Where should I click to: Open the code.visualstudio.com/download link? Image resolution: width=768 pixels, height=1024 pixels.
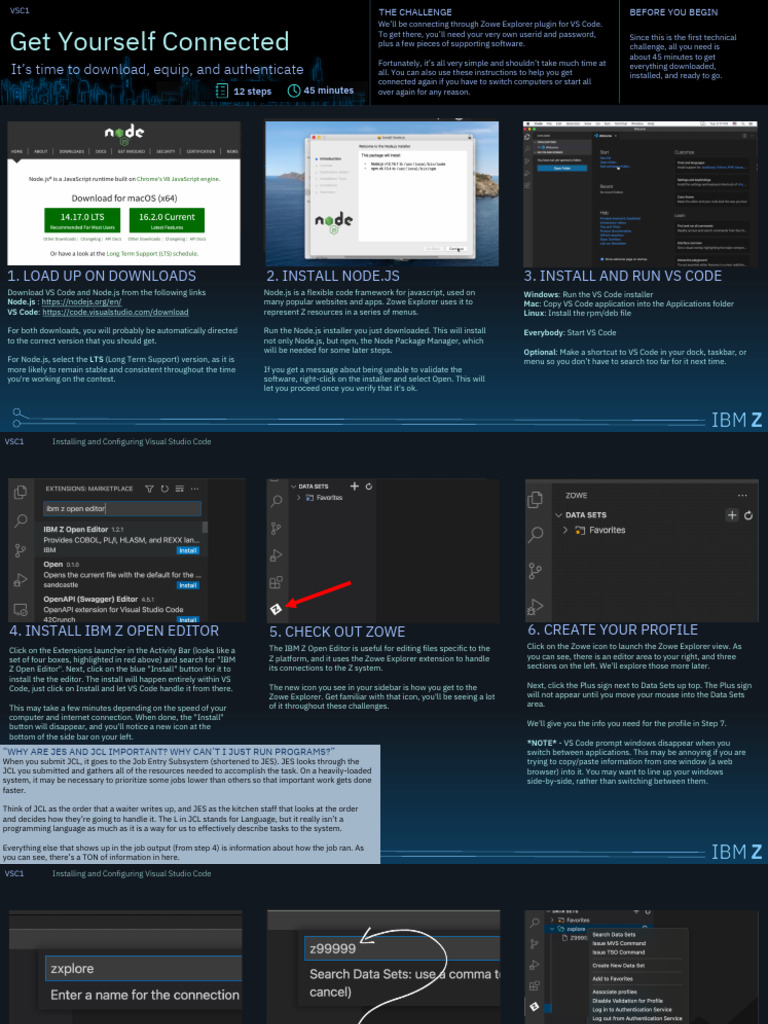coord(116,312)
